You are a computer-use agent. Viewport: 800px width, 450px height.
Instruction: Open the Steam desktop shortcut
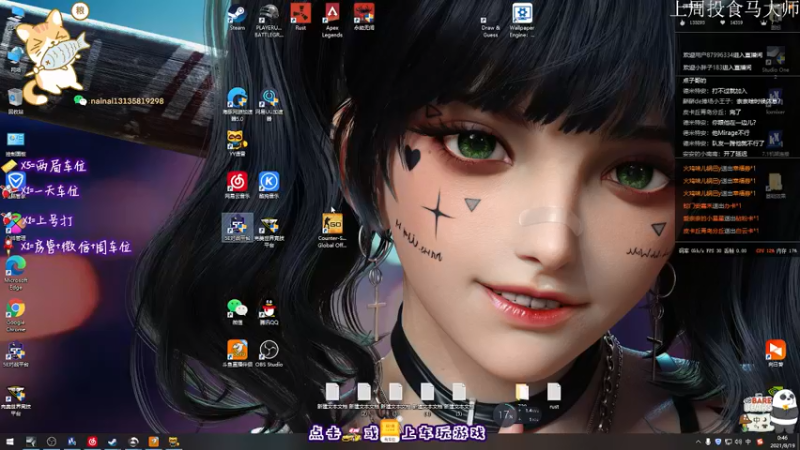pyautogui.click(x=237, y=17)
